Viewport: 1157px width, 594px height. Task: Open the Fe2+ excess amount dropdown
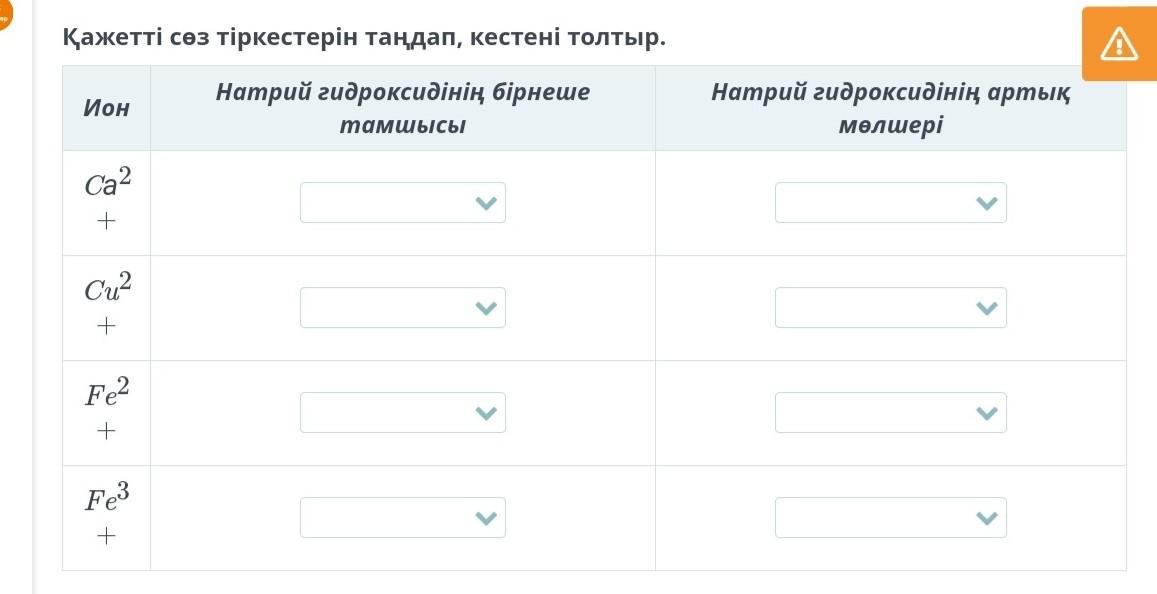pos(890,413)
